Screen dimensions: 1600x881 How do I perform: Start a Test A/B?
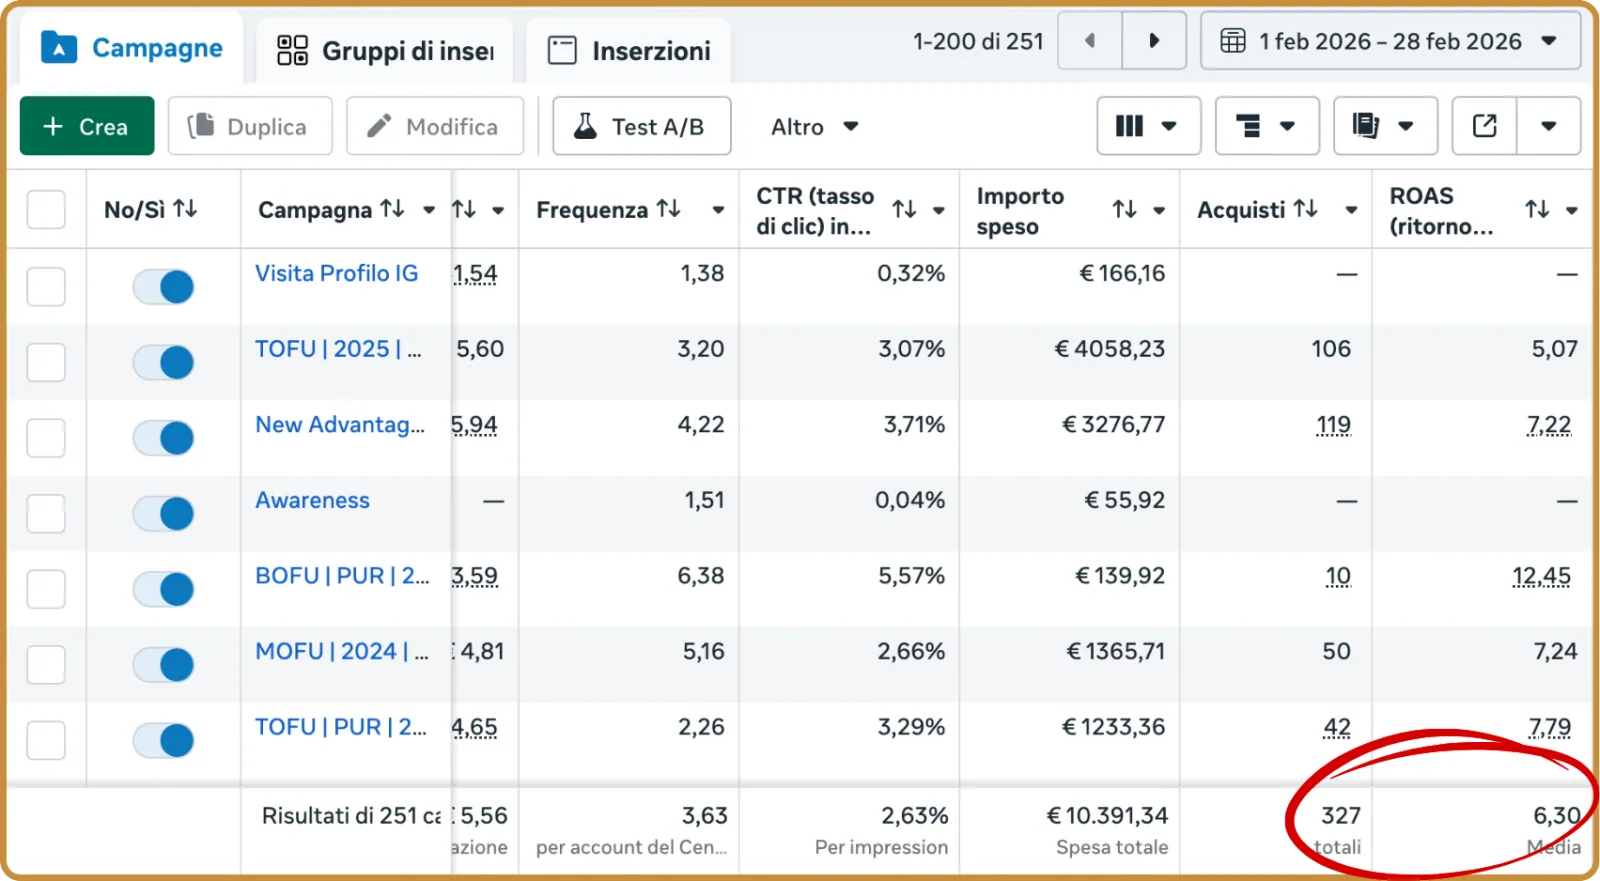tap(641, 126)
